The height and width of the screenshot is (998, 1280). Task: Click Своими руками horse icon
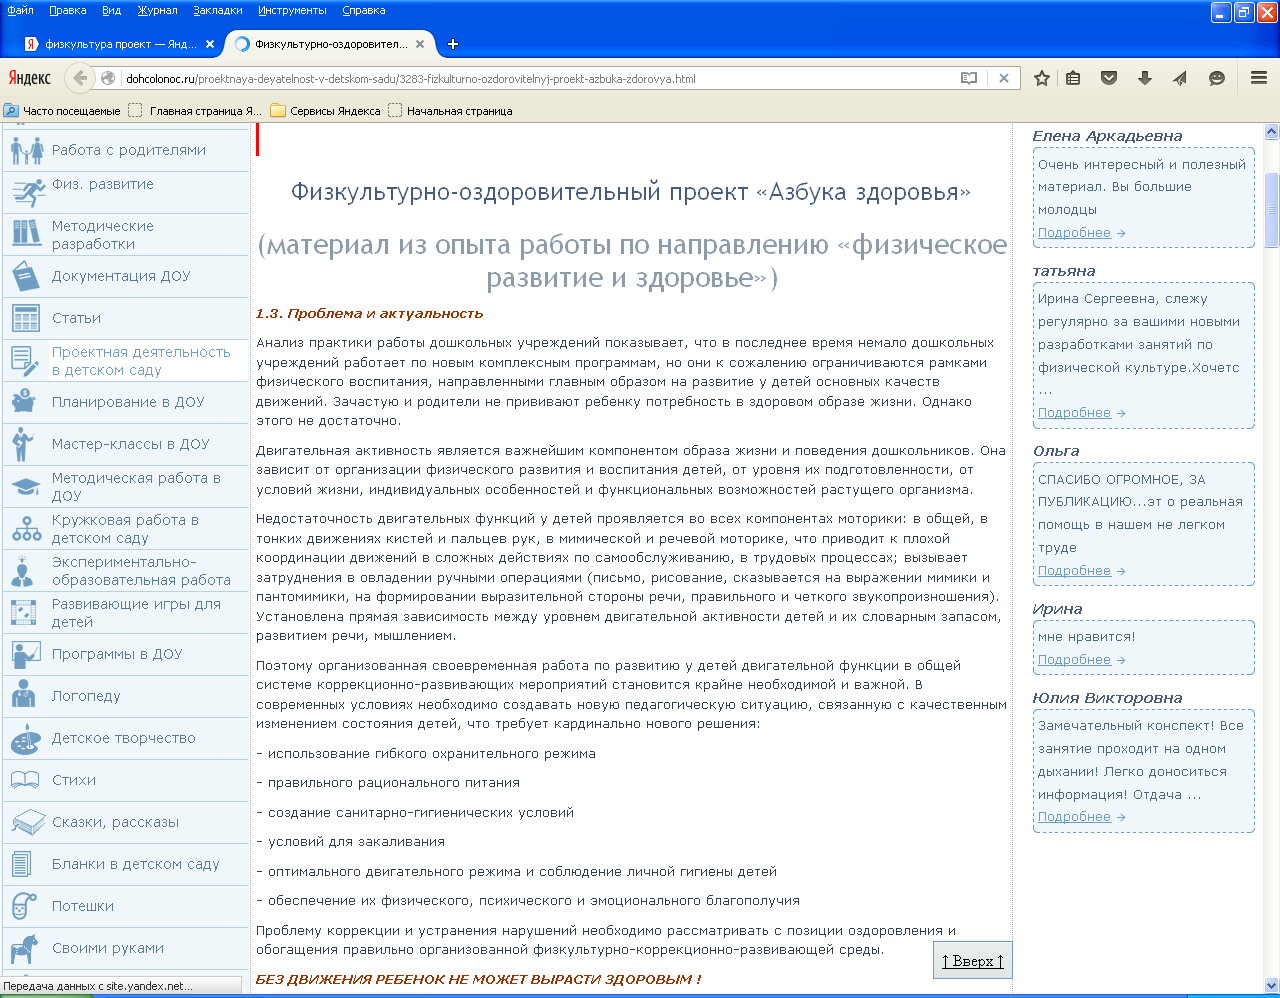(25, 948)
